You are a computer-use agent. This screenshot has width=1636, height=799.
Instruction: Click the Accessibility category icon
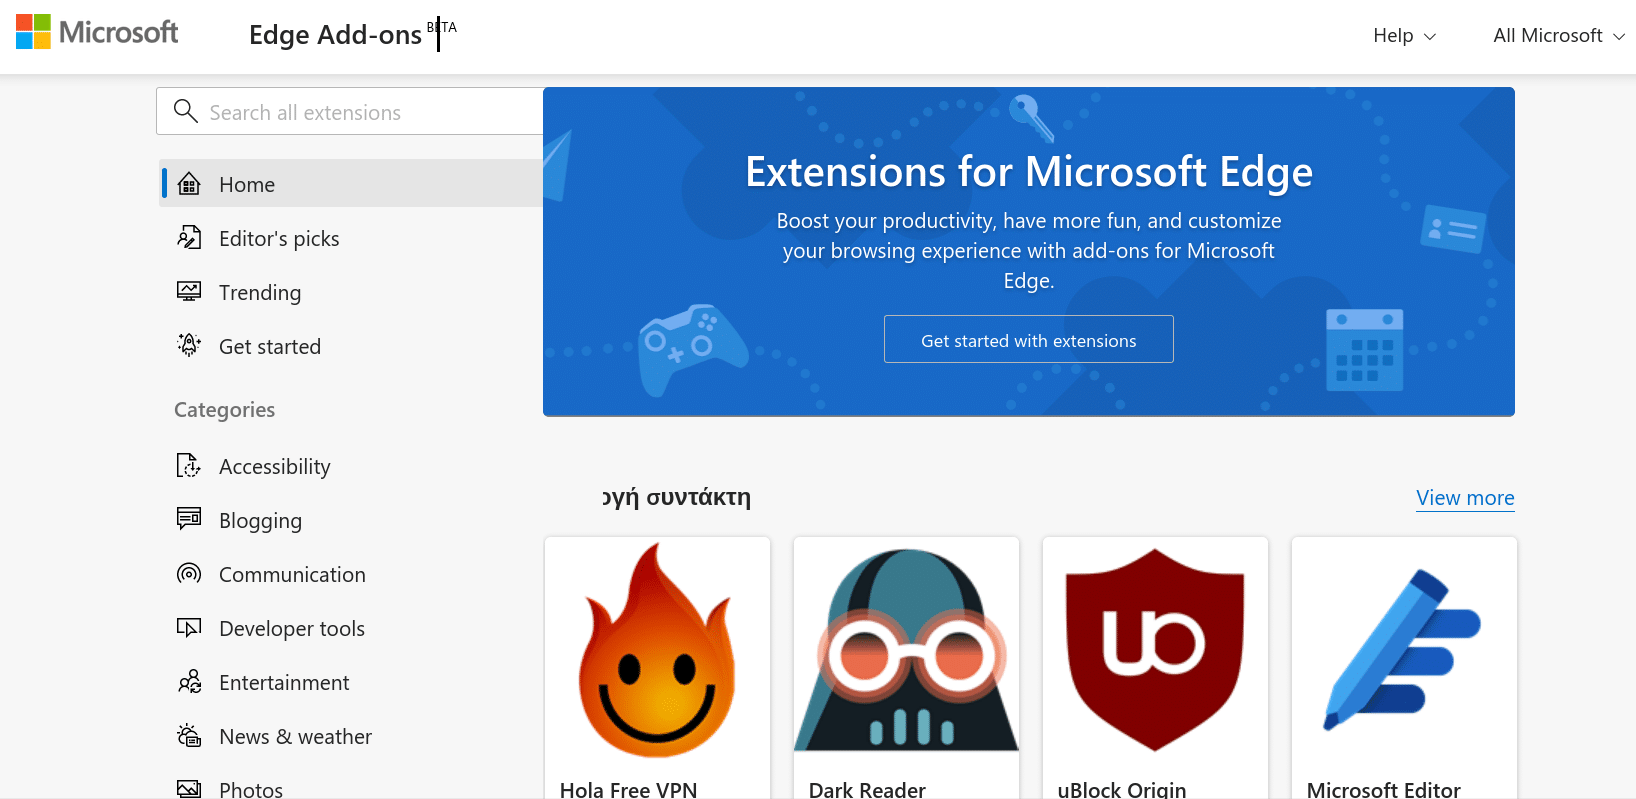click(x=189, y=466)
